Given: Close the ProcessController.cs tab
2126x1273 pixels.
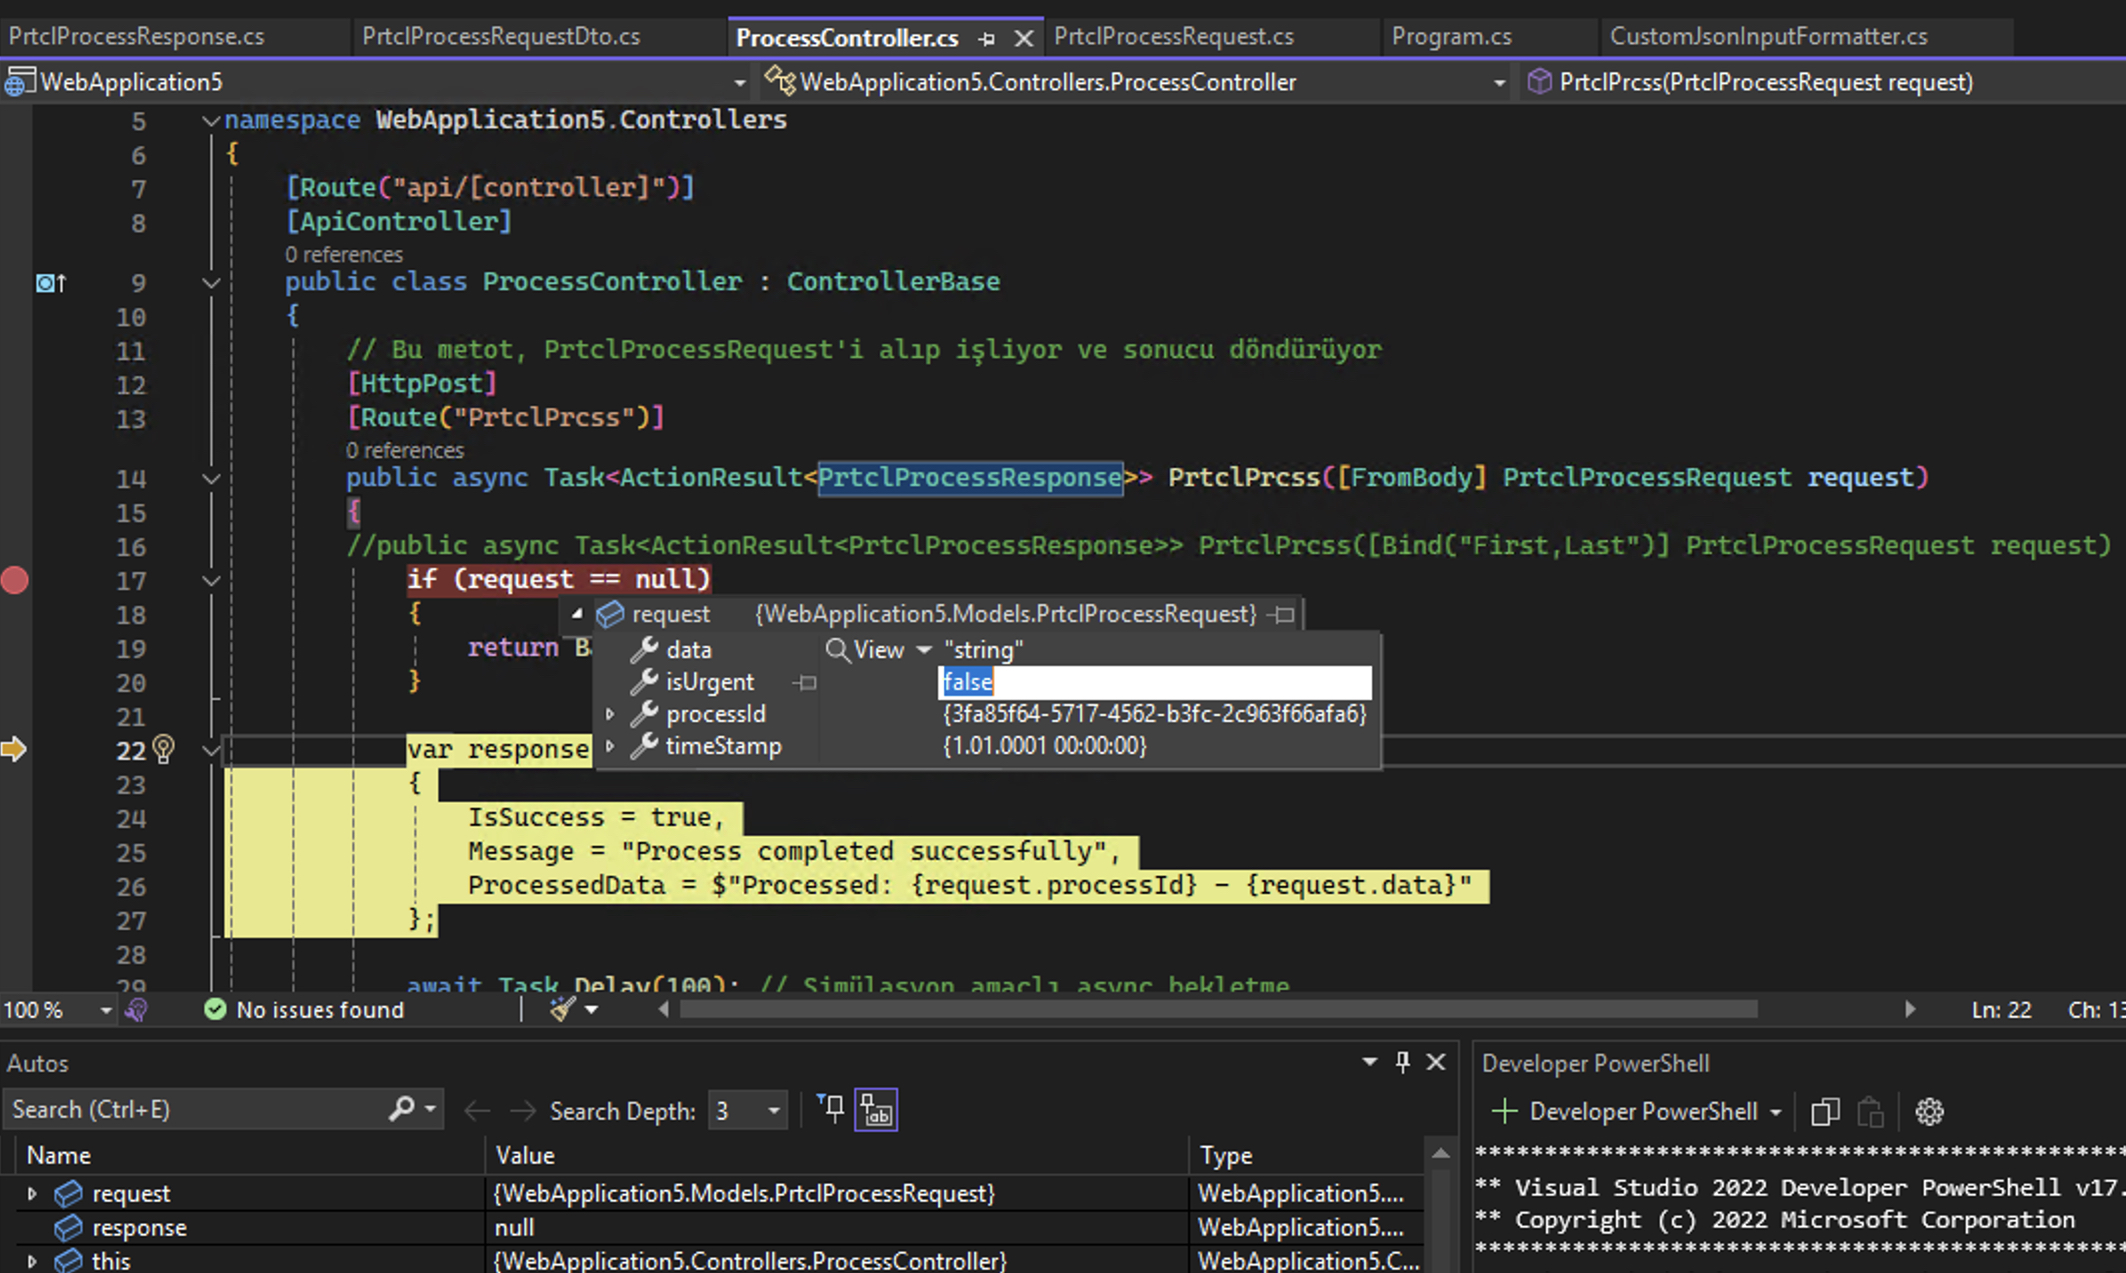Looking at the screenshot, I should pos(1024,39).
